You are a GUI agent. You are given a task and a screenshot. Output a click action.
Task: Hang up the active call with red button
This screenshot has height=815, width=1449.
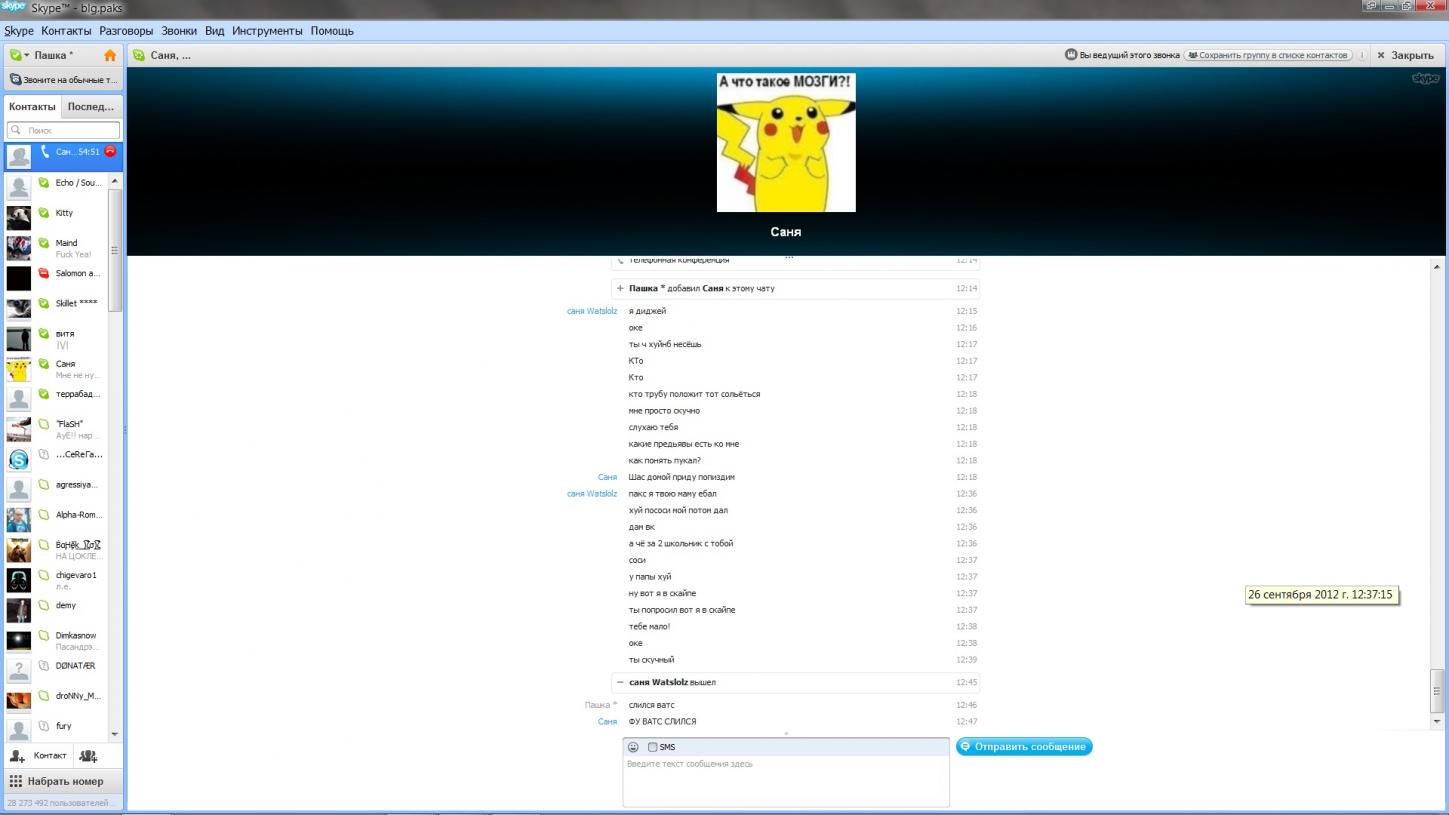pyautogui.click(x=110, y=152)
